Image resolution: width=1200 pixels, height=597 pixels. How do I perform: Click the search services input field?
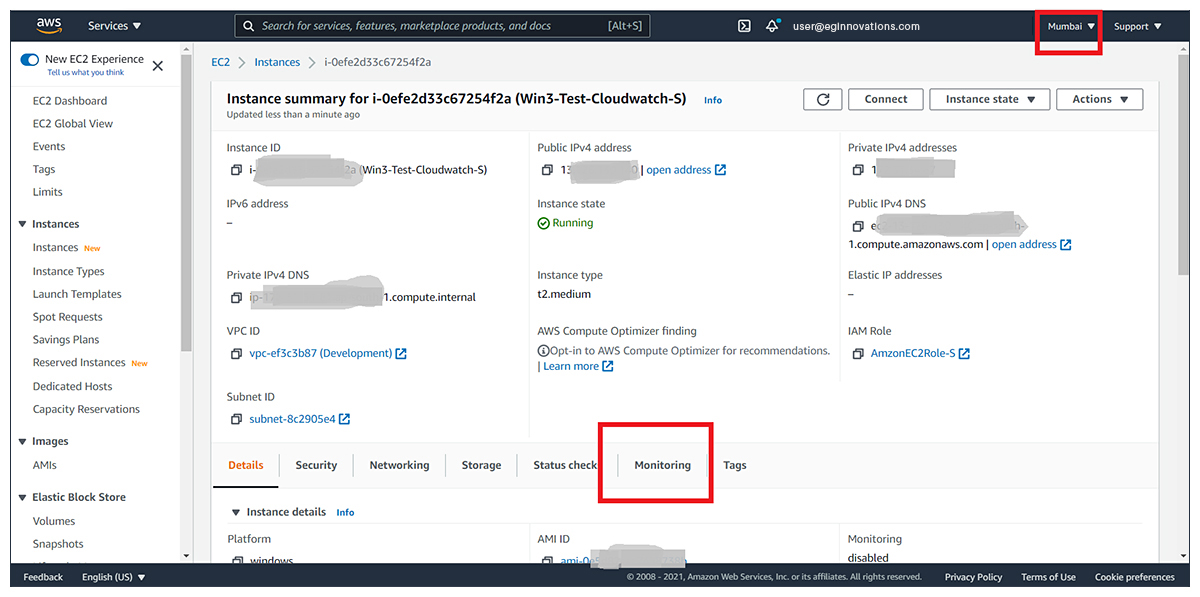430,26
